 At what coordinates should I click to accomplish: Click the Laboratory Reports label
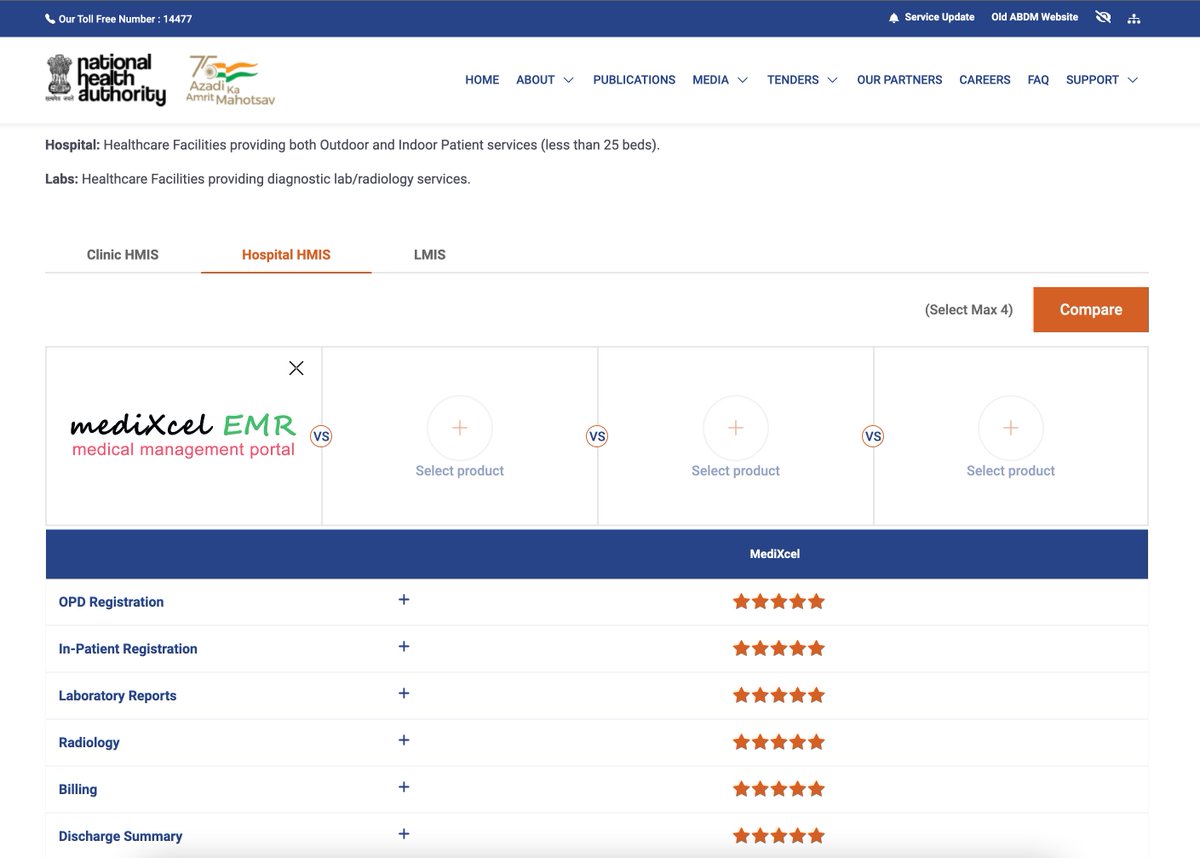coord(118,696)
